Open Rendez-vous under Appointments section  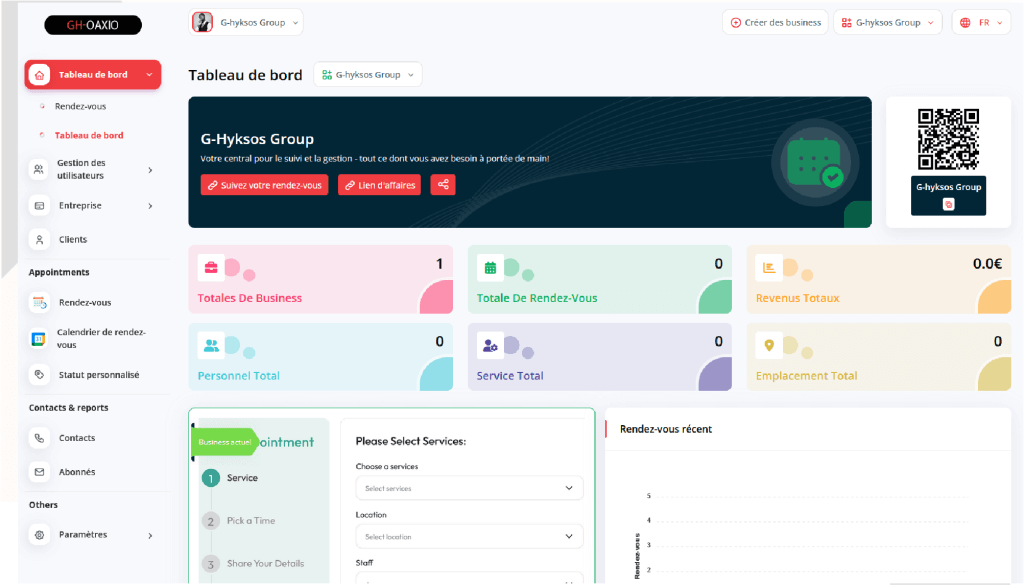click(85, 303)
